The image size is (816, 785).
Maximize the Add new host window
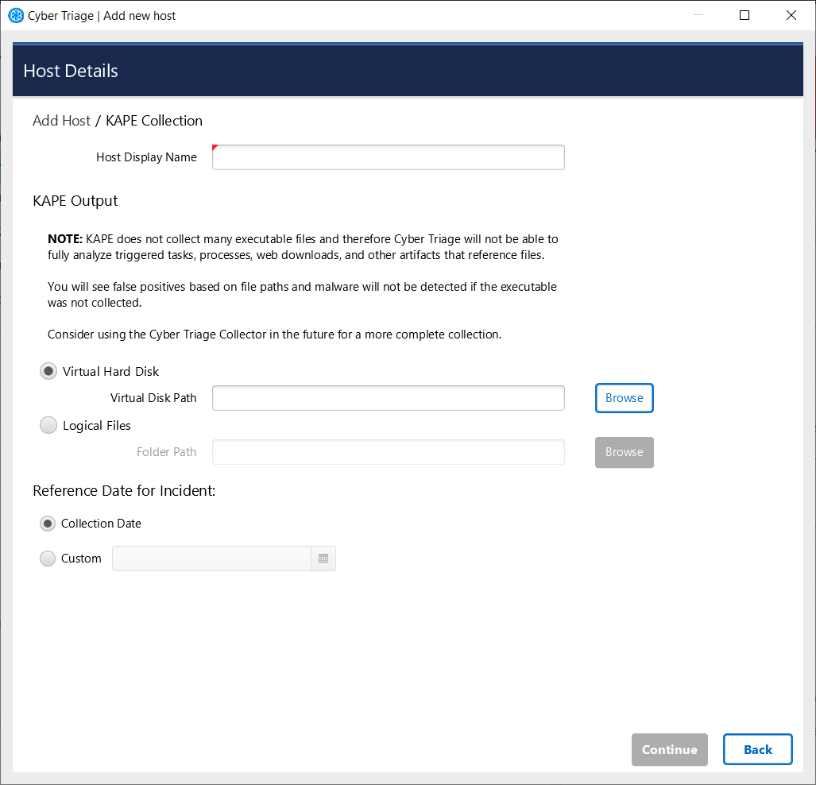click(744, 16)
